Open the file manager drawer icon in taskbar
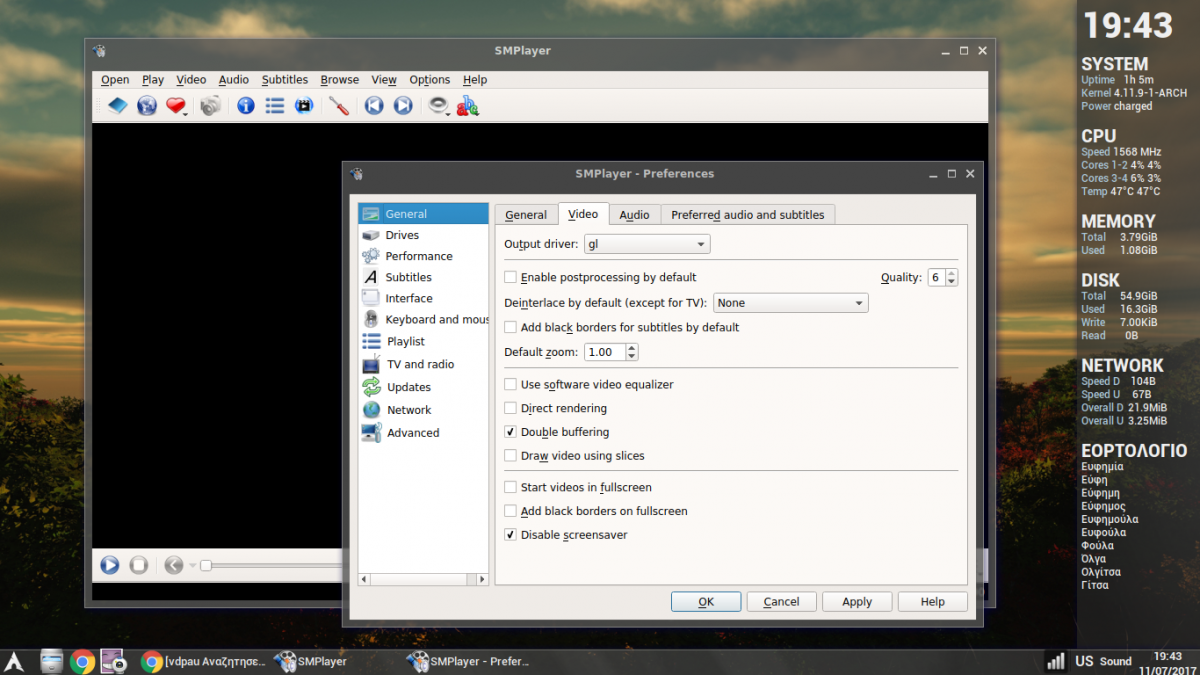The image size is (1200, 675). (52, 661)
